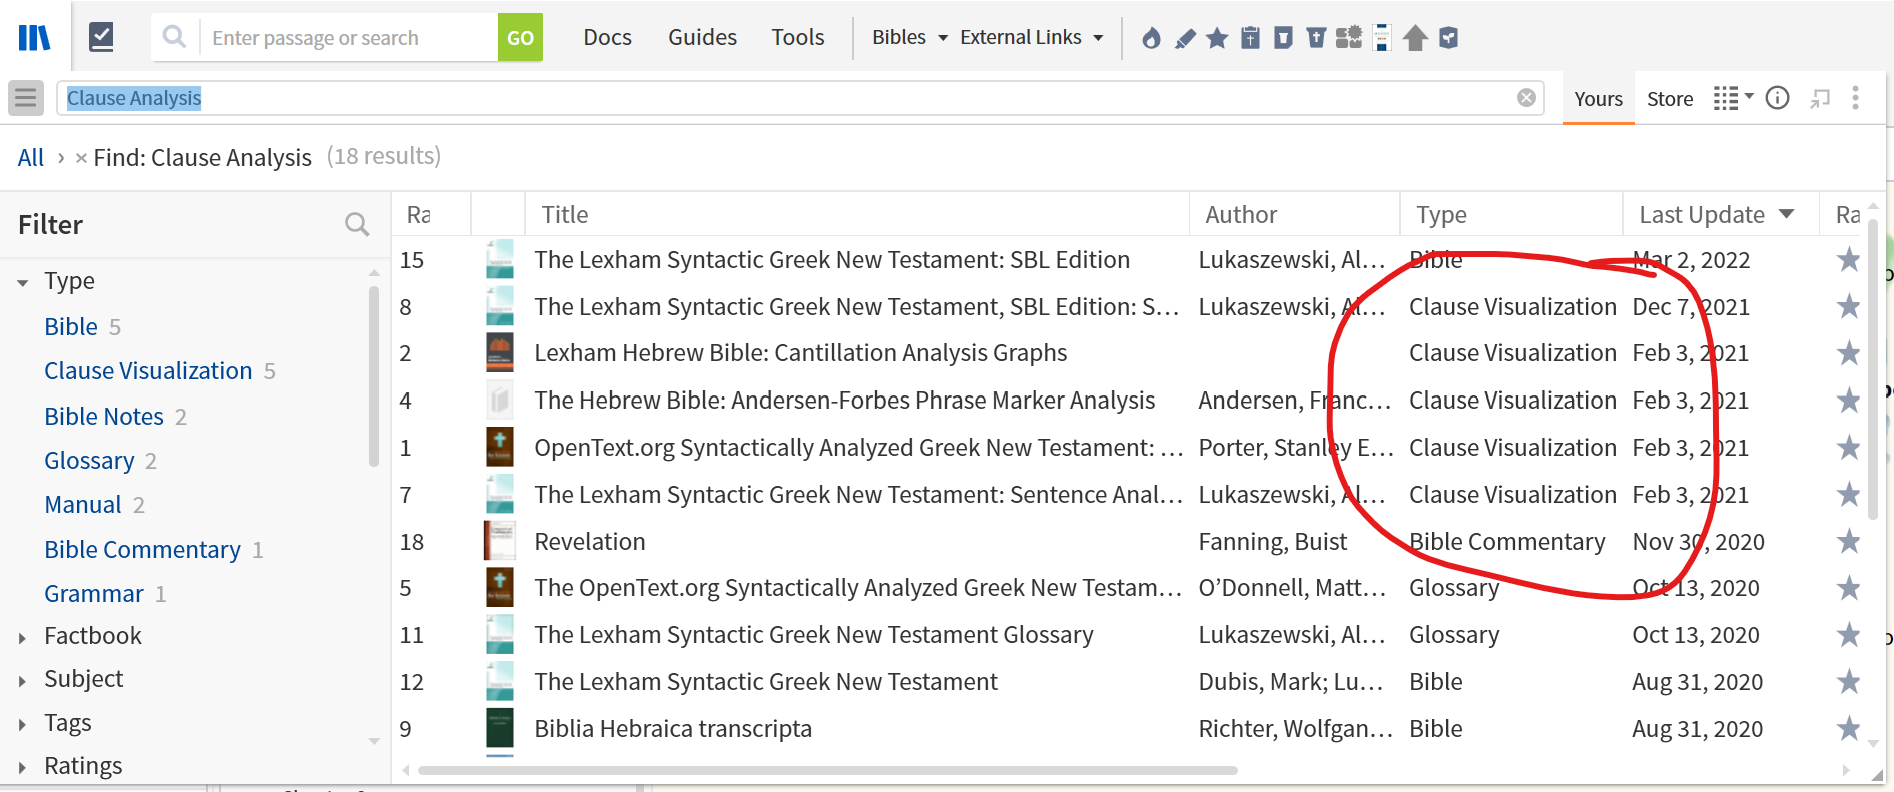Open the clipboard with cross shortcut
This screenshot has height=792, width=1894.
(1250, 38)
